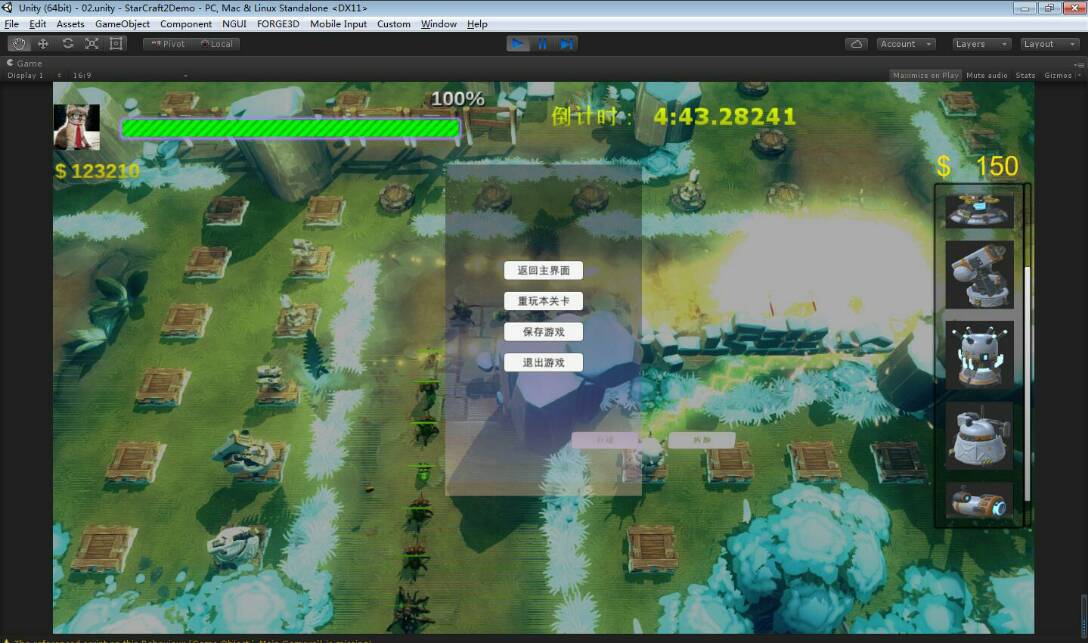Select the Hand tool in toolbar

pyautogui.click(x=19, y=44)
